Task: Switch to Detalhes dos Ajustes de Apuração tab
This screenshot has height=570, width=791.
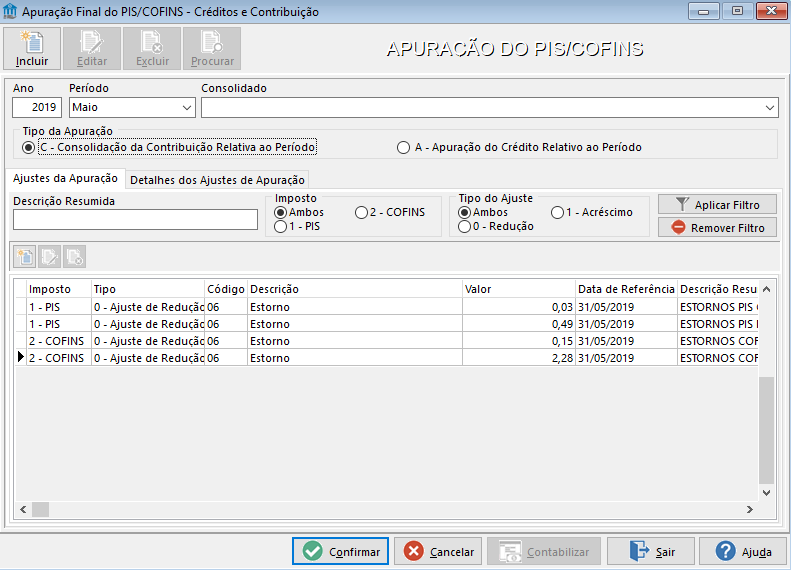Action: (217, 180)
